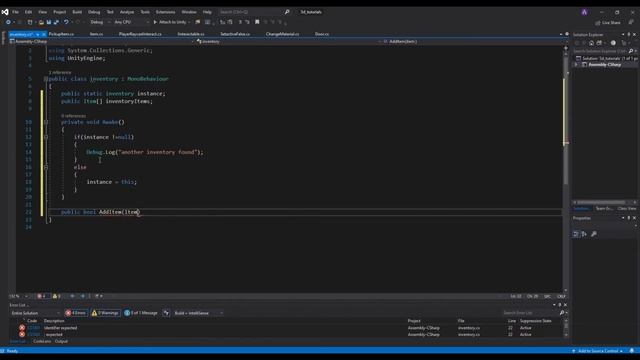Image resolution: width=640 pixels, height=360 pixels.
Task: Close the Solution Explorer panel
Action: (634, 35)
